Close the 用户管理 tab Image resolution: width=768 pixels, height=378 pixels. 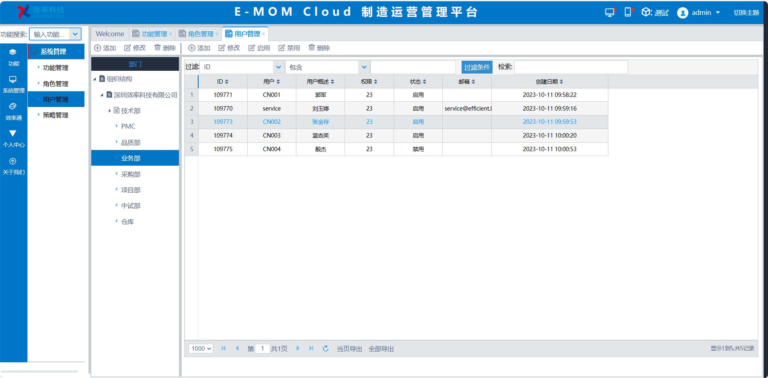tap(264, 34)
